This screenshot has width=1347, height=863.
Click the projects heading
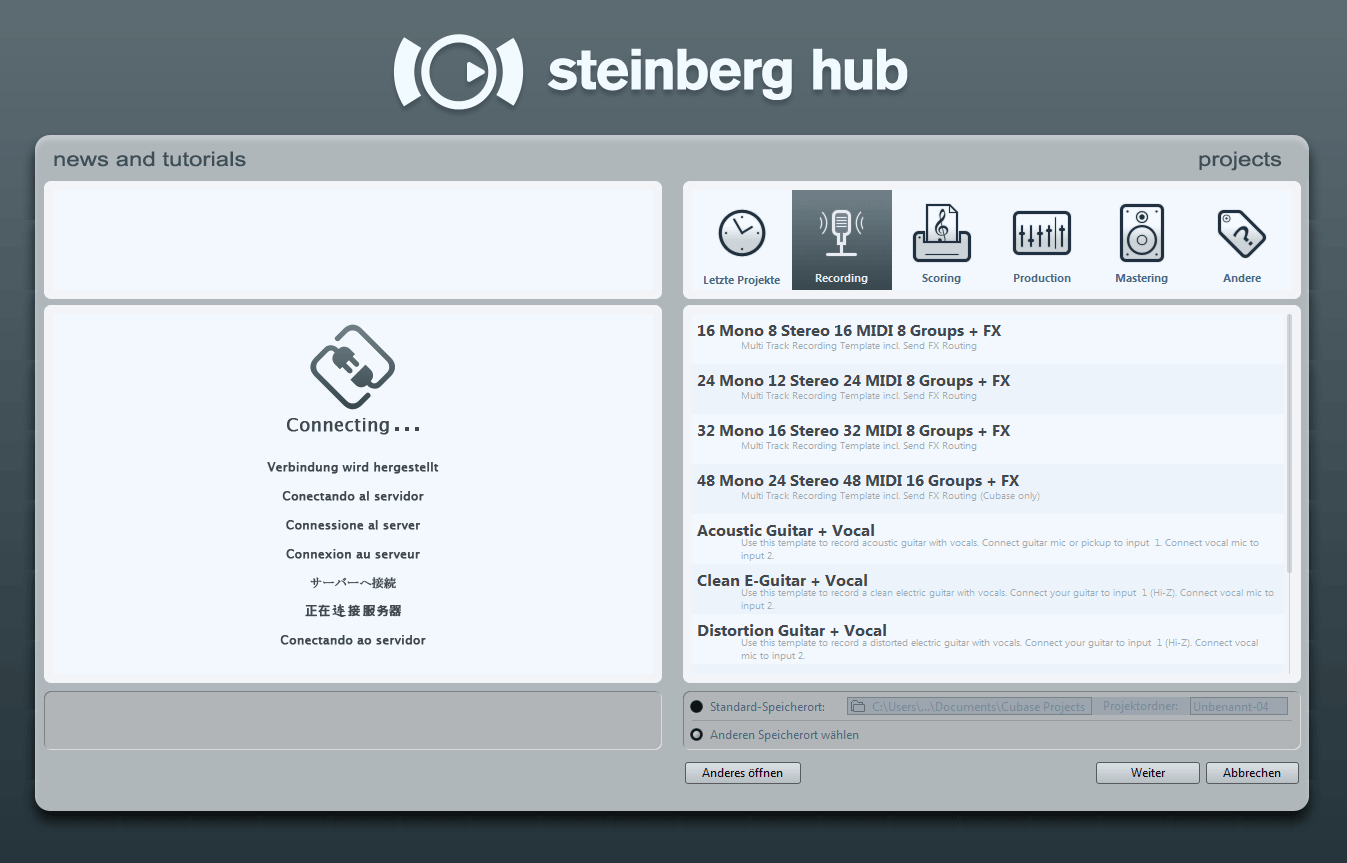[1239, 160]
